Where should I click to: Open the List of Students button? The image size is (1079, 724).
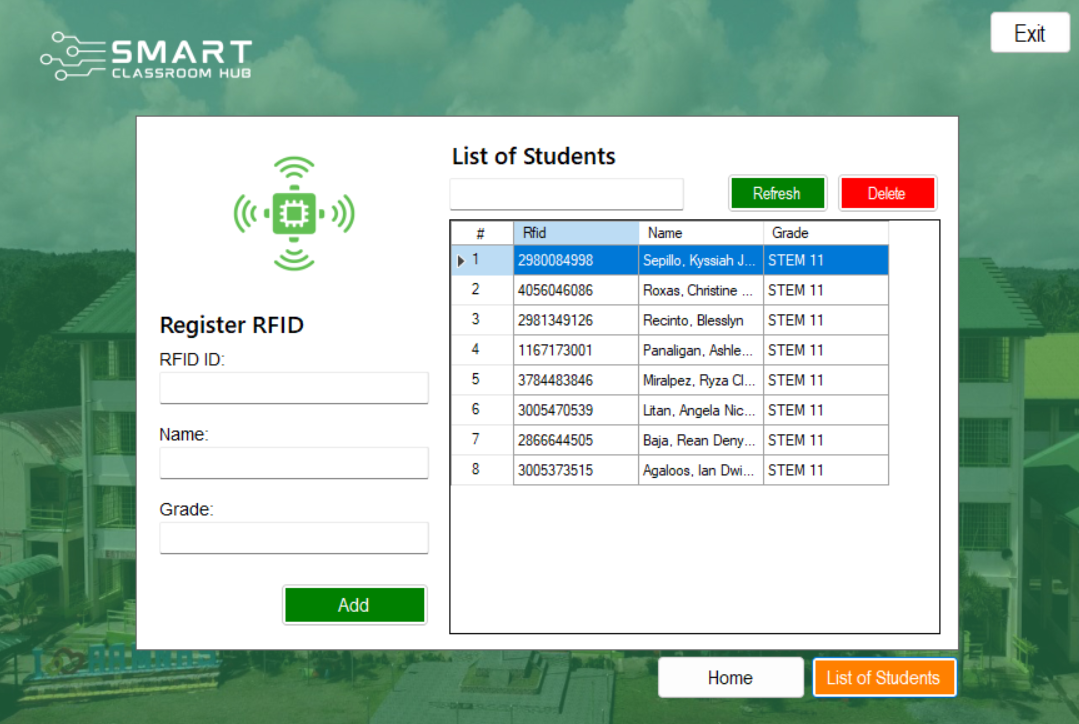(x=884, y=678)
